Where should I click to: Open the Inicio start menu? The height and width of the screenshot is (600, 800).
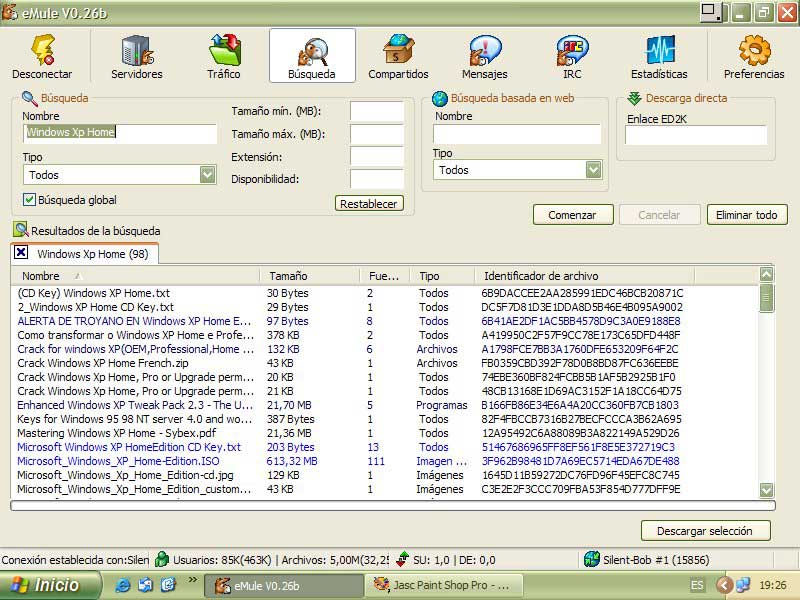point(50,585)
